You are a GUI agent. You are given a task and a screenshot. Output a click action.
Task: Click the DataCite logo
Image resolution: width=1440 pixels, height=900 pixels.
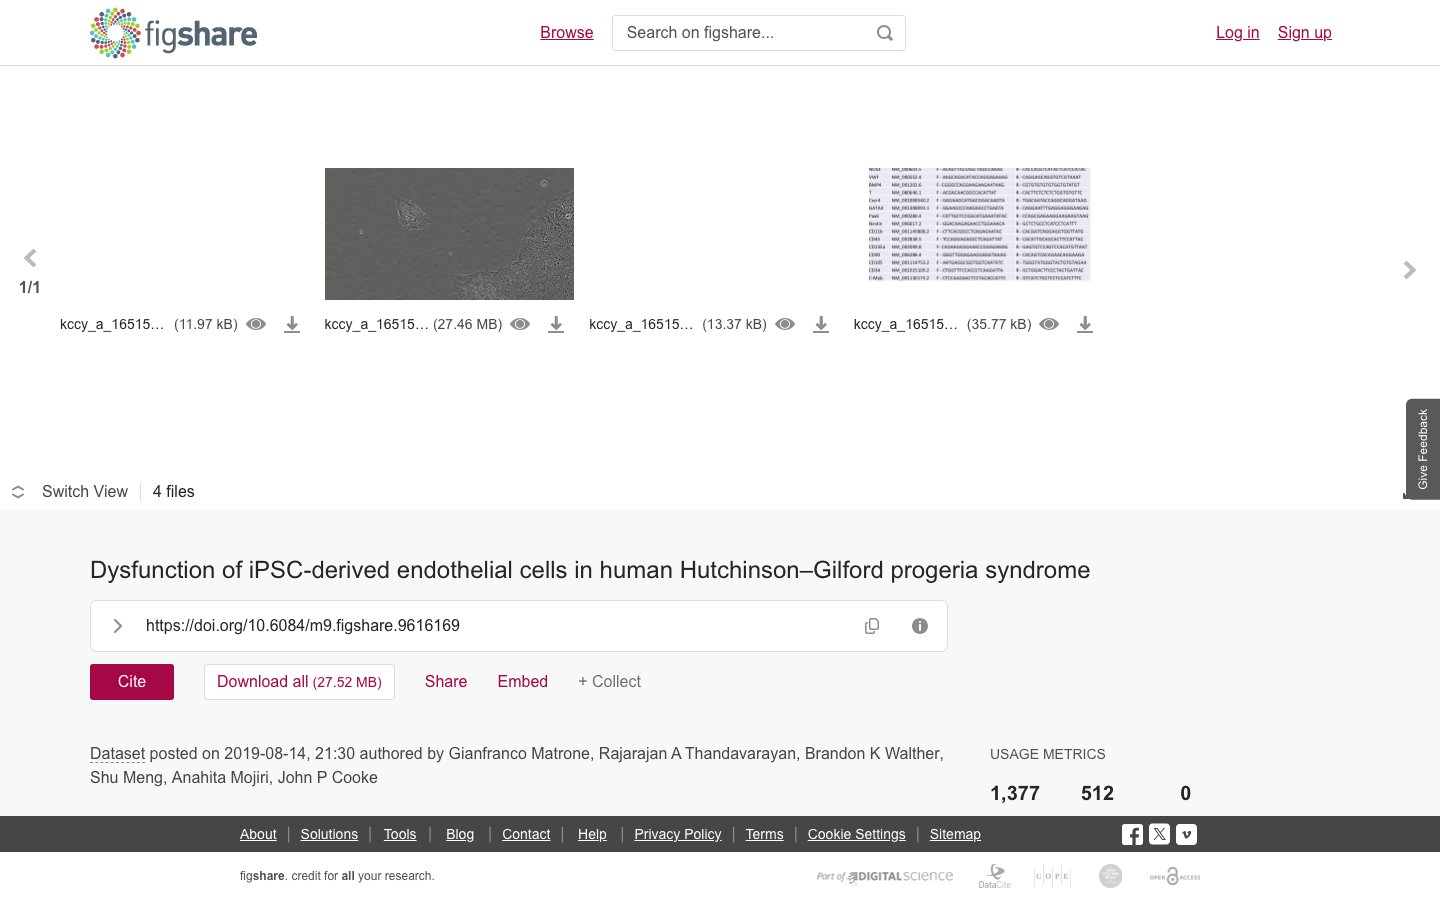[x=994, y=876]
